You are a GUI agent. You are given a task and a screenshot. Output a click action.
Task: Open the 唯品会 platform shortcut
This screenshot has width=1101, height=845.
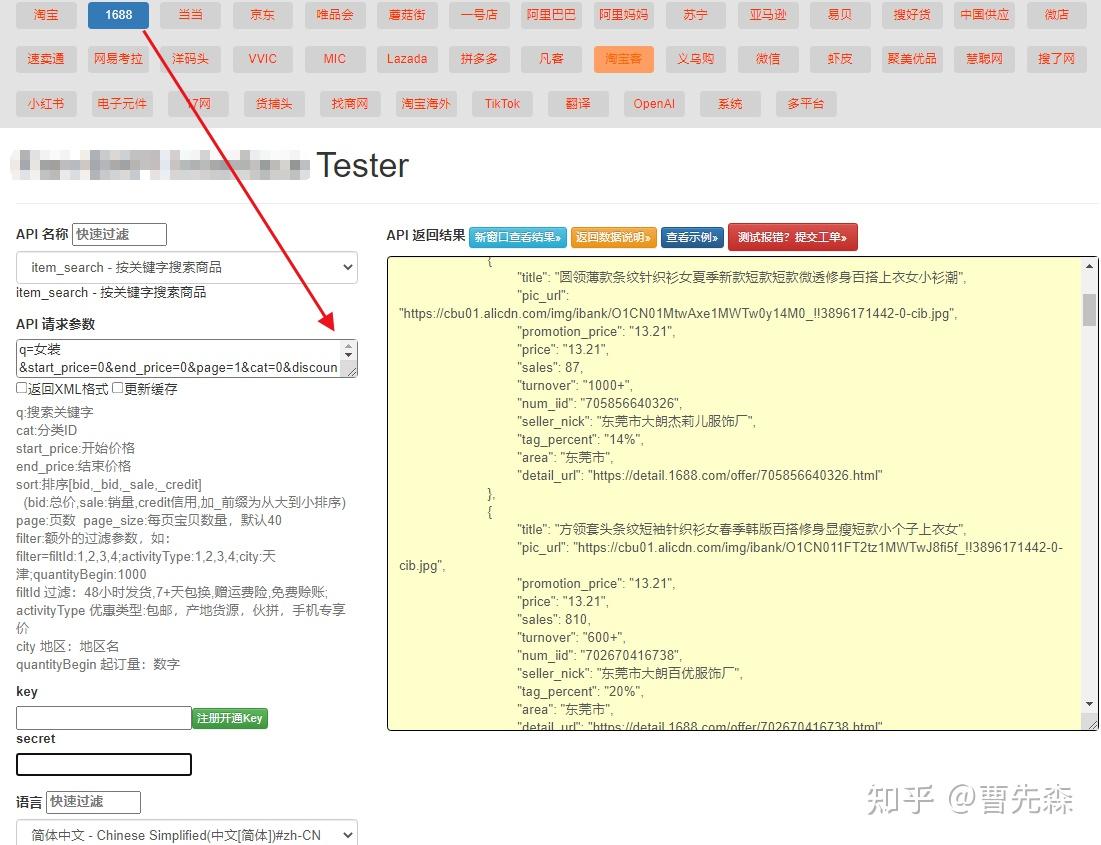[x=335, y=15]
